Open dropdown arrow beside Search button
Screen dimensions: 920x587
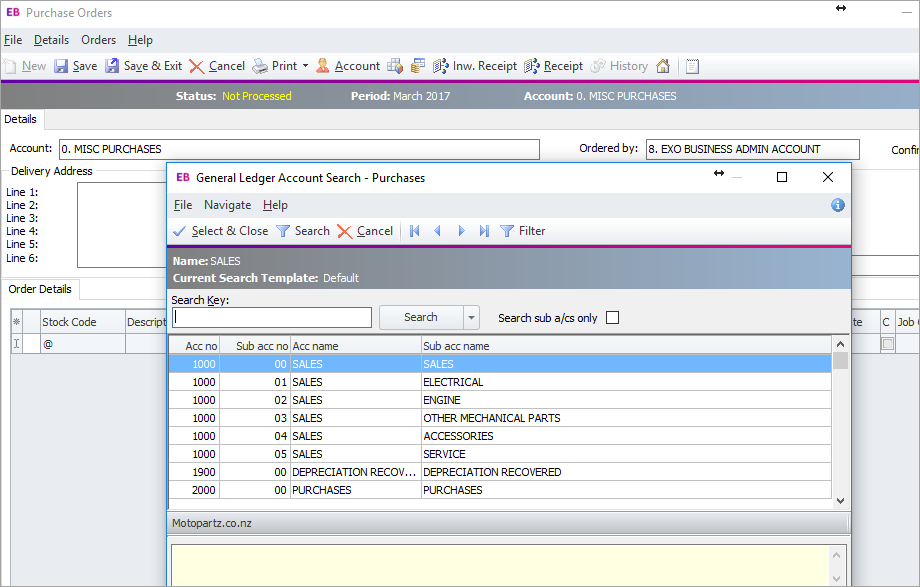point(471,318)
